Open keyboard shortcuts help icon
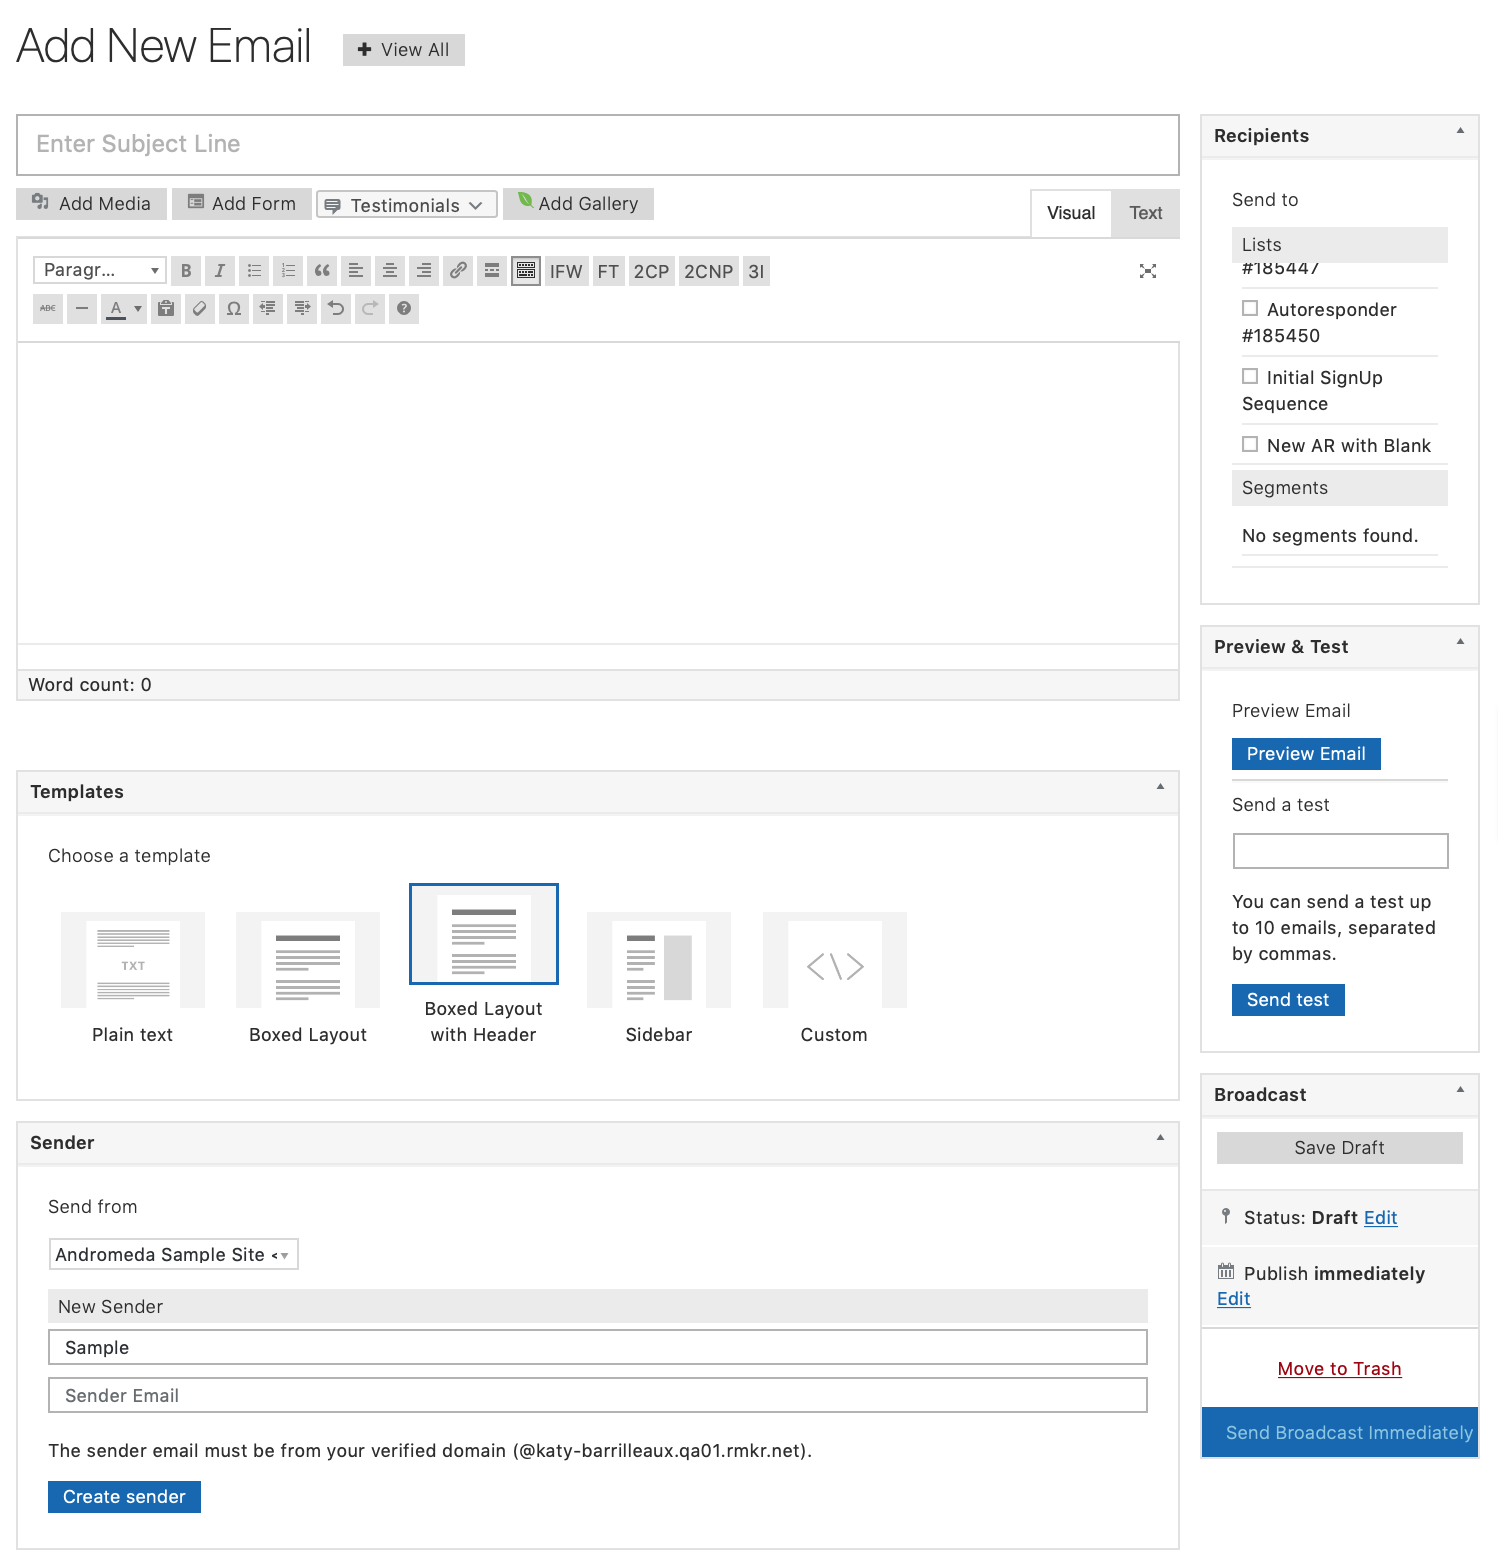 (x=404, y=309)
